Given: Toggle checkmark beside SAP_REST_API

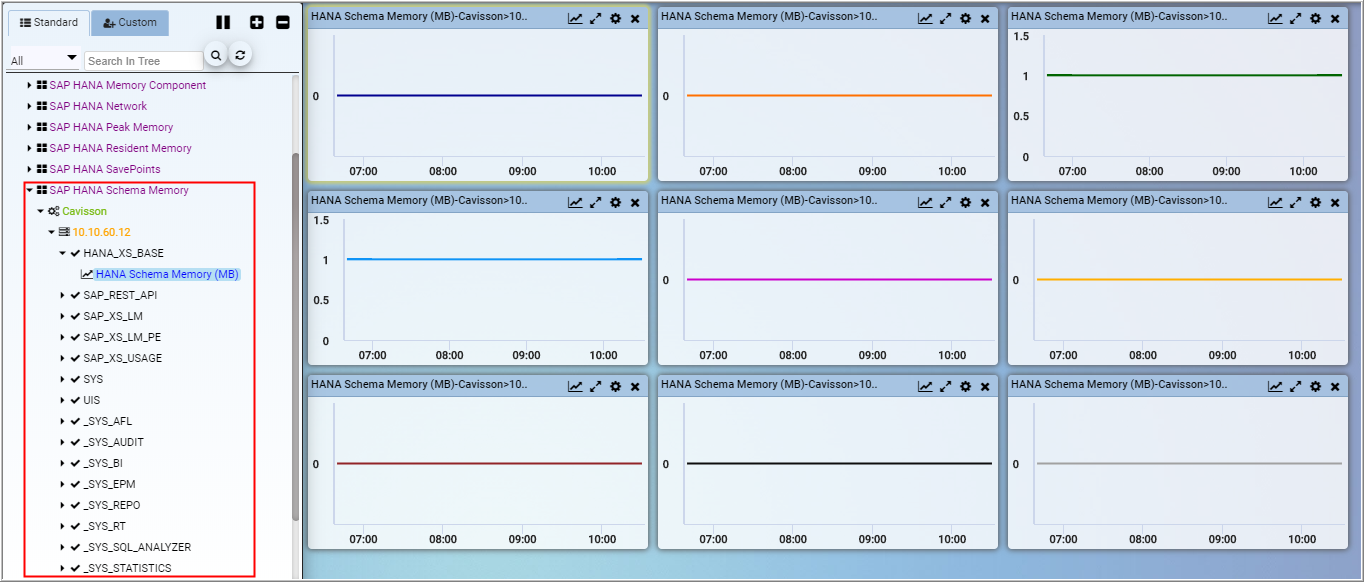Looking at the screenshot, I should (75, 295).
